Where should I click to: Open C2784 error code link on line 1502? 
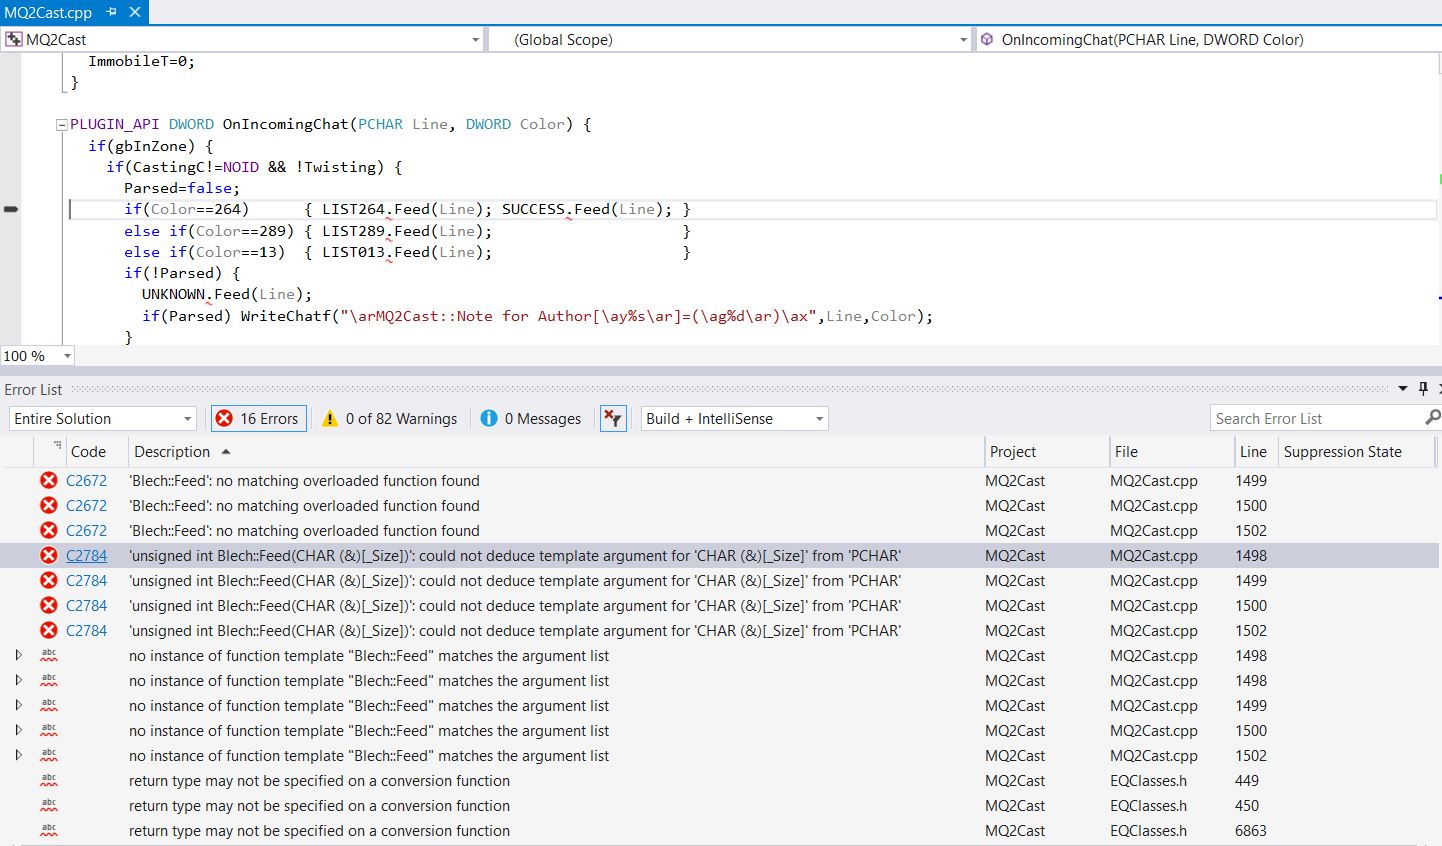coord(86,631)
